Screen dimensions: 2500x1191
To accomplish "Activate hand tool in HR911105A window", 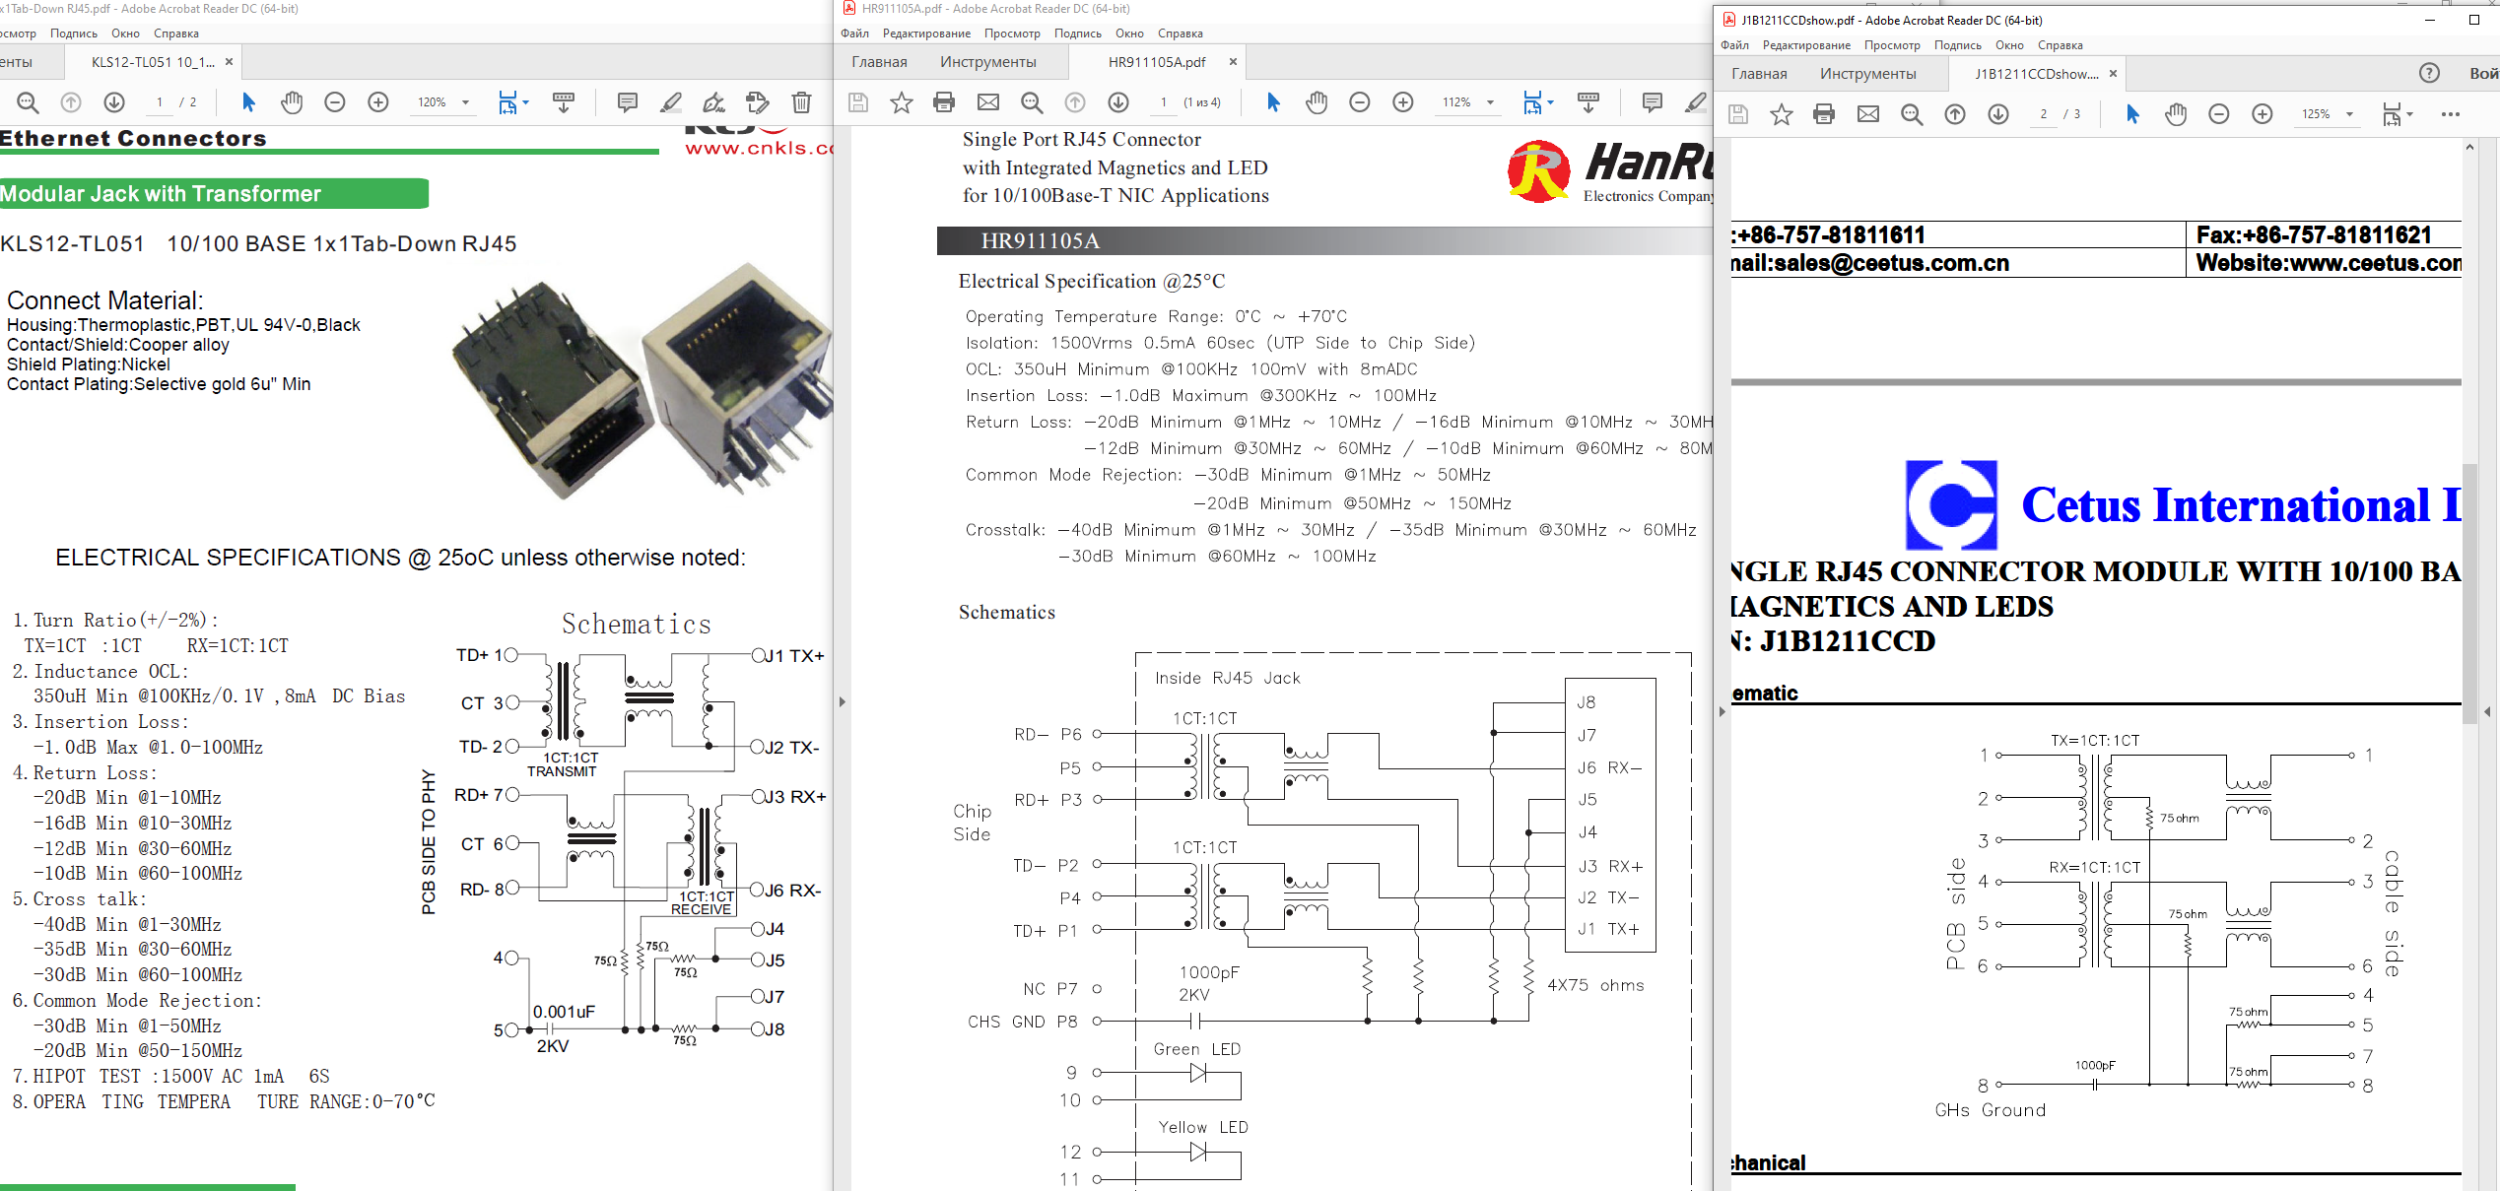I will (1316, 102).
